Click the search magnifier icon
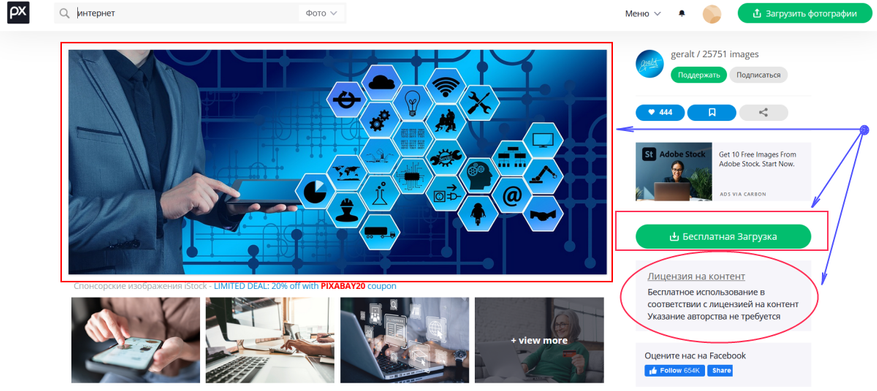 [65, 13]
